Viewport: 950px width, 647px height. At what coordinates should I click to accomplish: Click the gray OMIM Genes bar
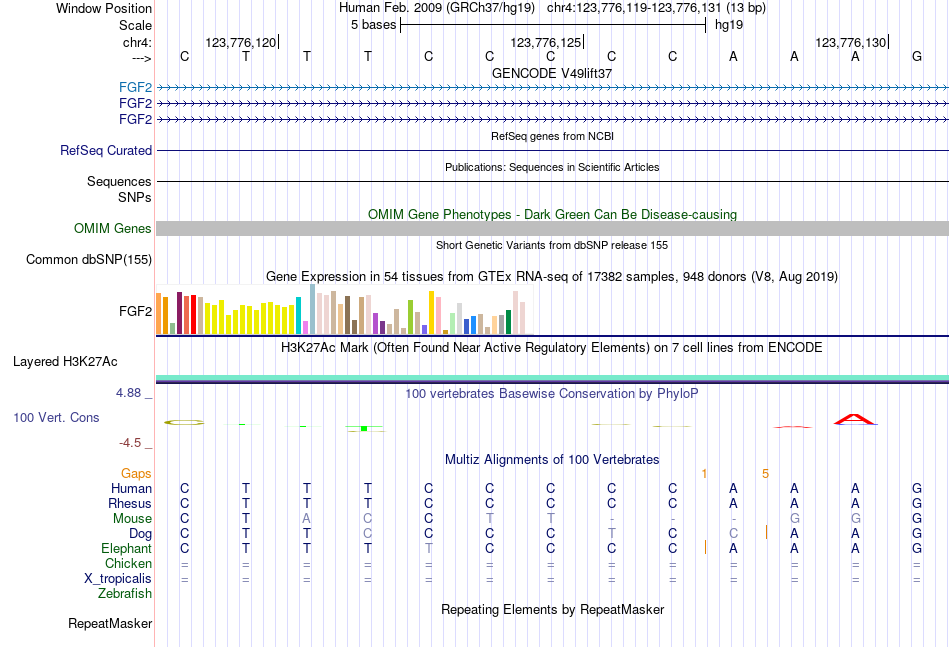point(552,228)
